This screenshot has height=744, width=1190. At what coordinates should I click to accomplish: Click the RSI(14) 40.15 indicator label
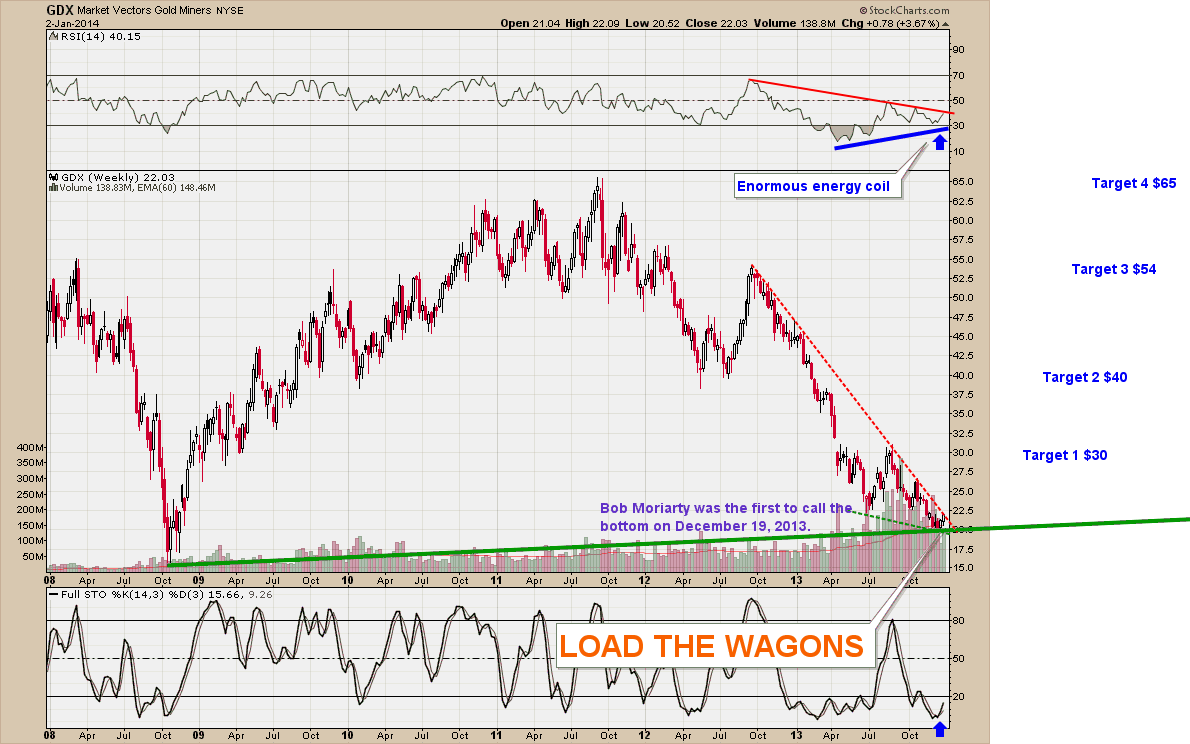click(100, 36)
